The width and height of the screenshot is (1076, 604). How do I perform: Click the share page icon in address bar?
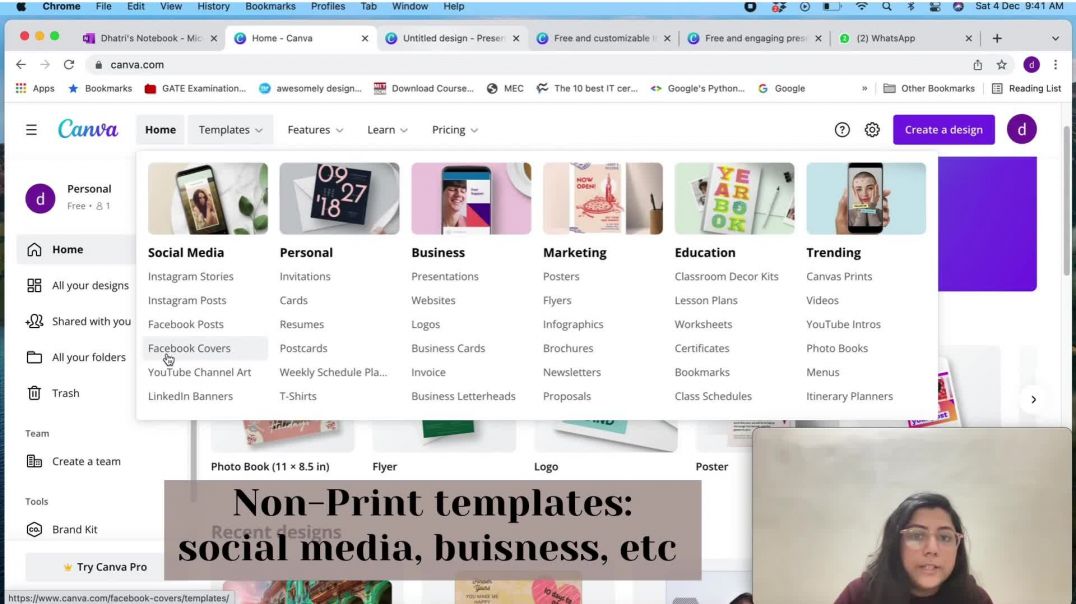click(x=978, y=65)
